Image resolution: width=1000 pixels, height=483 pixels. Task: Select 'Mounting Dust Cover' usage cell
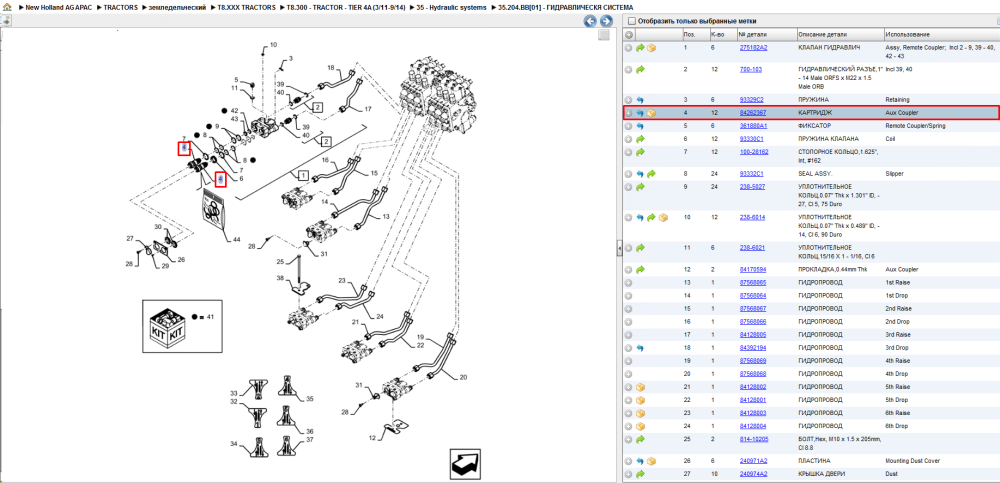click(x=913, y=461)
